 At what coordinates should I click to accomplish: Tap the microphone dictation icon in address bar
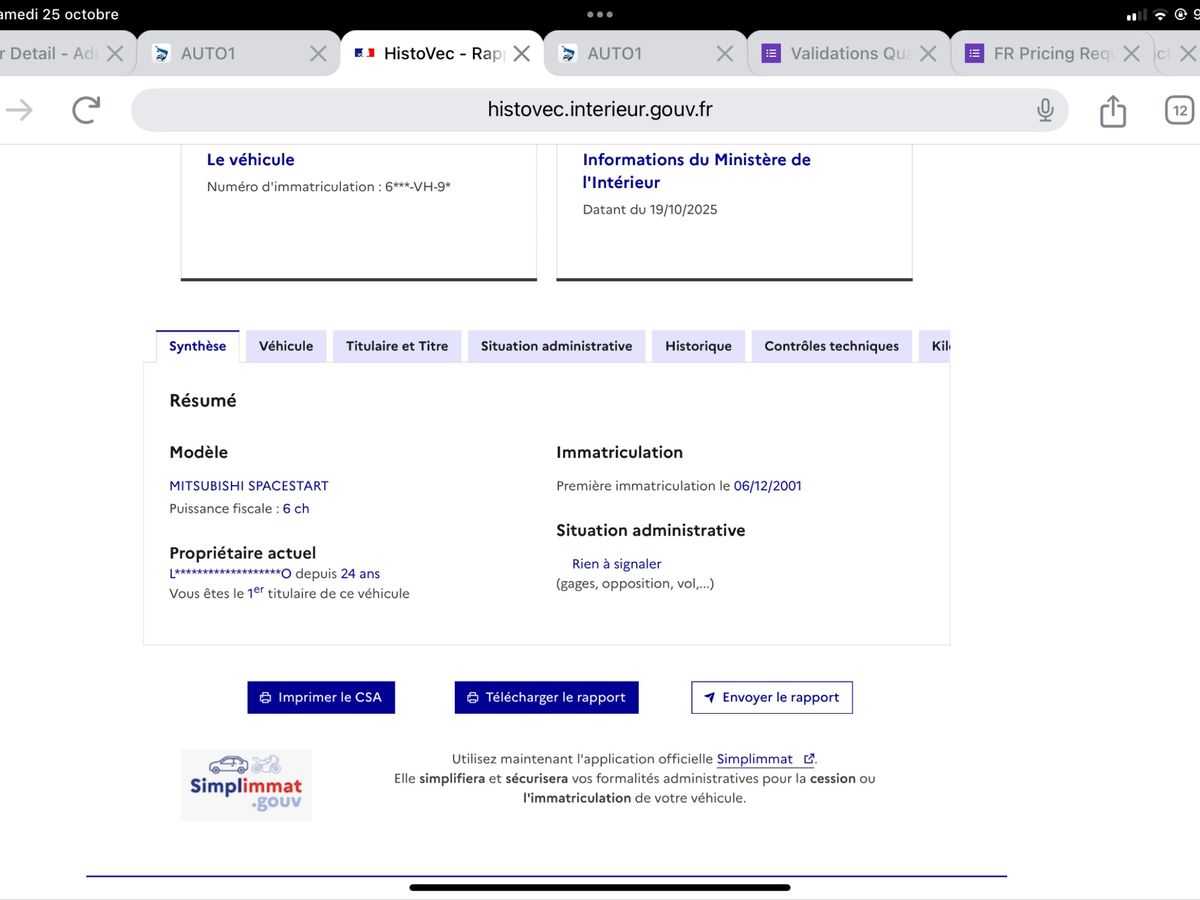pos(1045,110)
